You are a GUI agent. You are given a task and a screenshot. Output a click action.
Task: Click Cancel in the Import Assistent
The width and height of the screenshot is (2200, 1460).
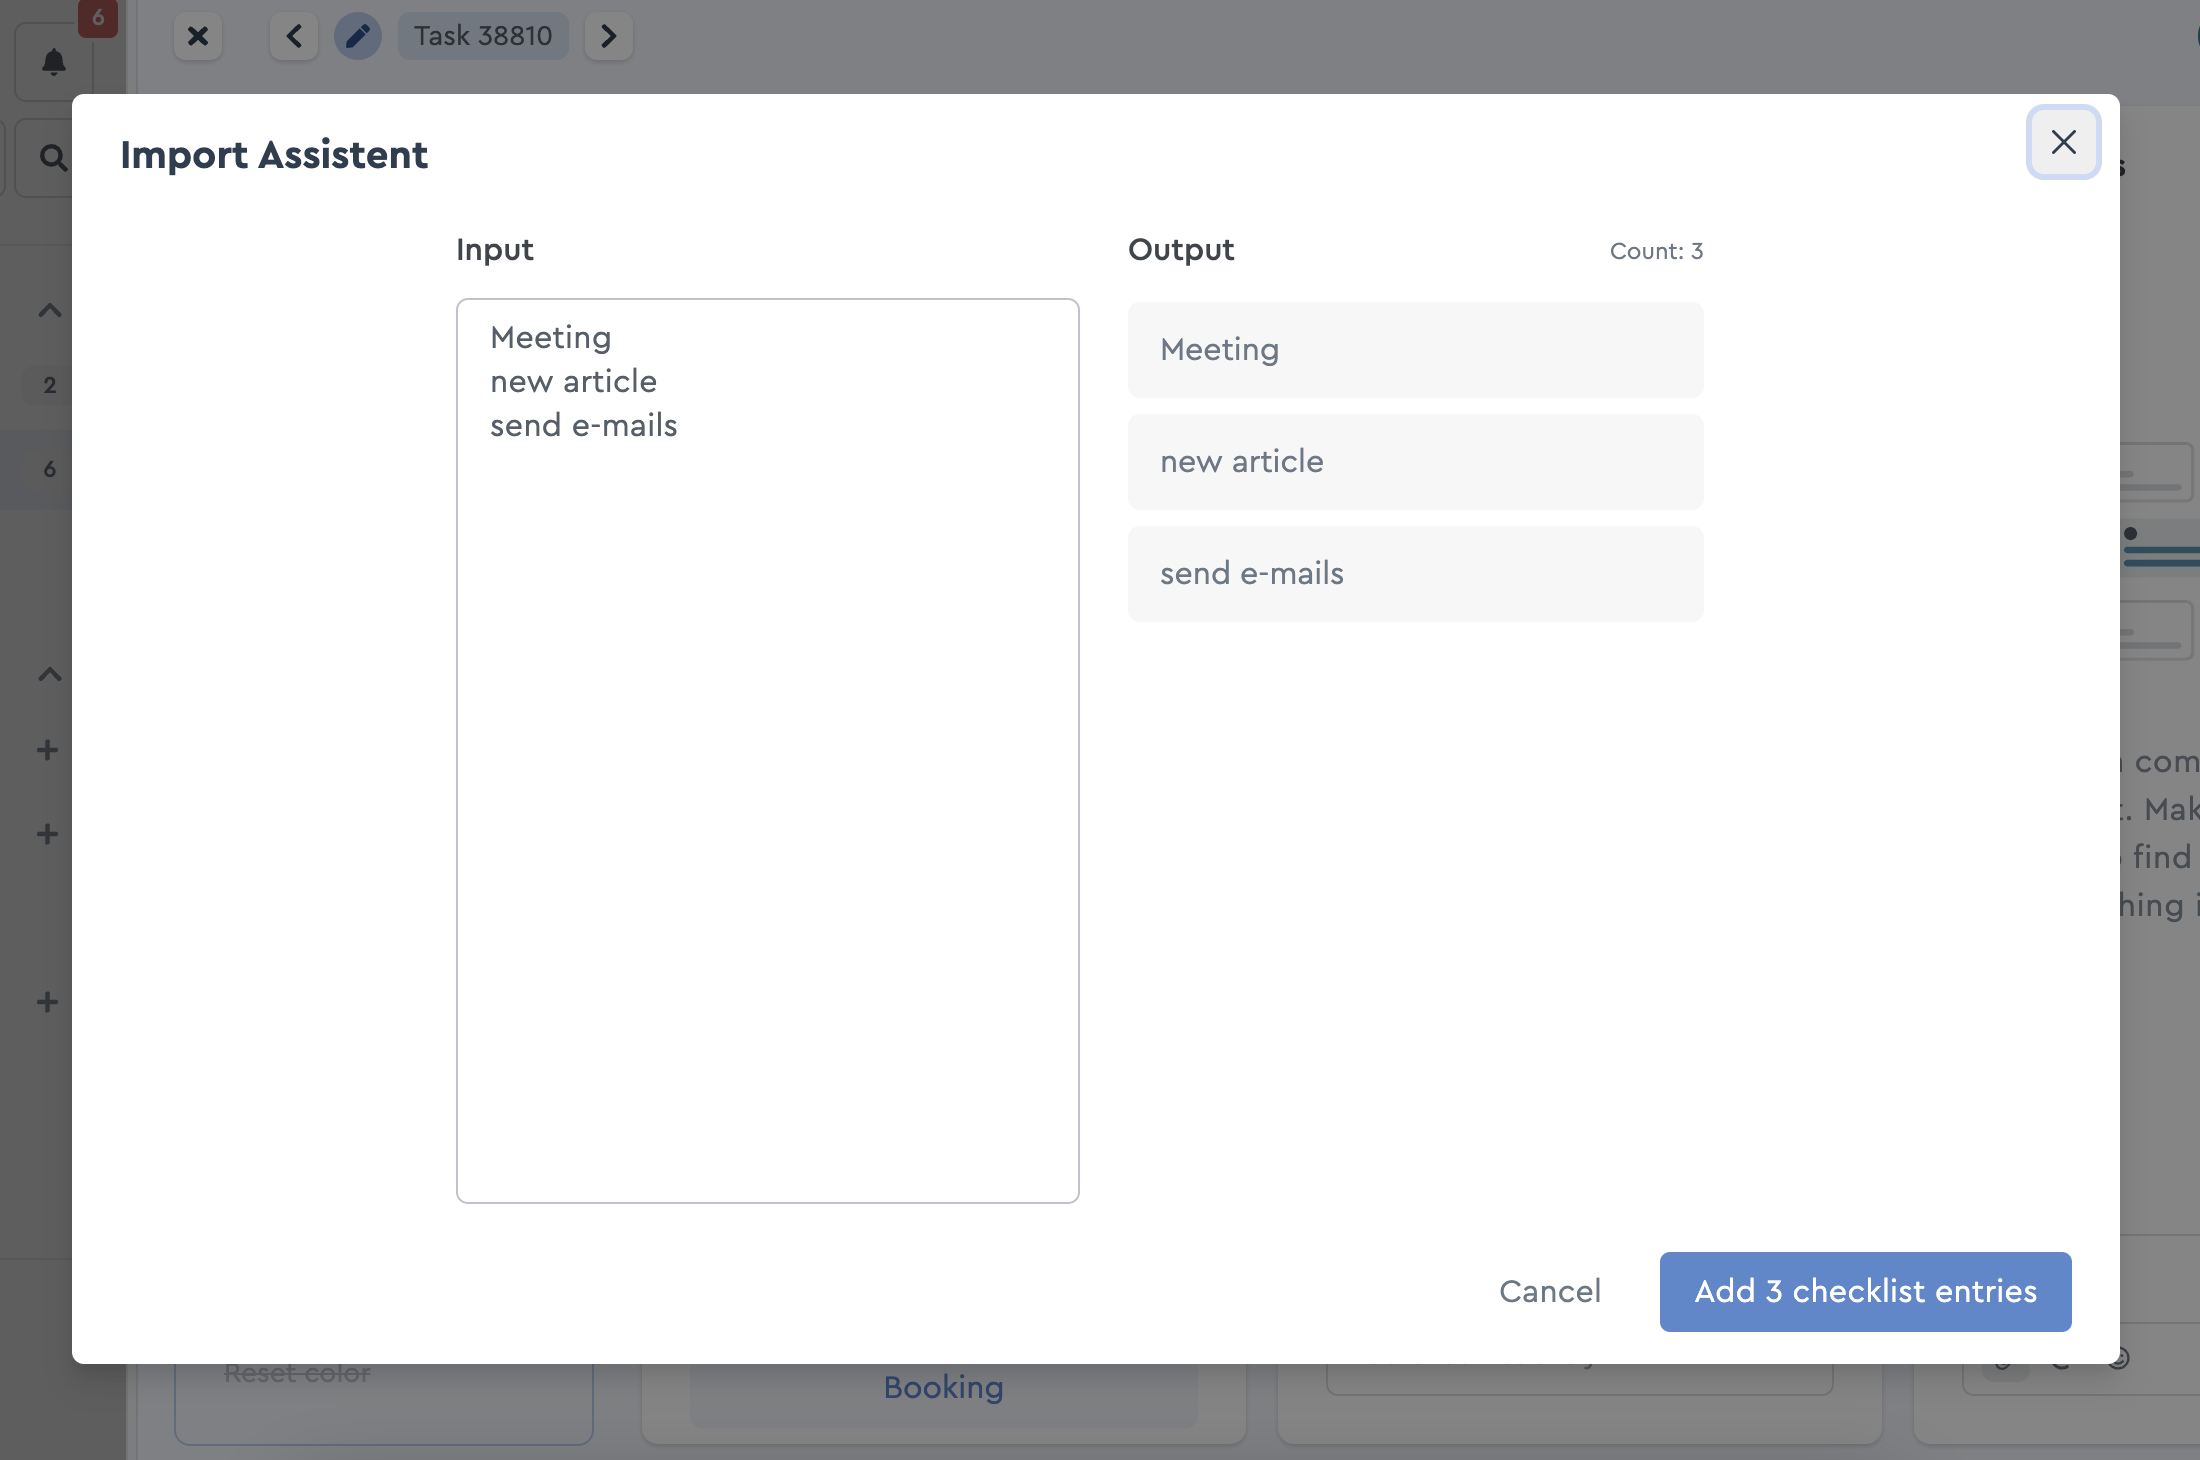pos(1549,1291)
